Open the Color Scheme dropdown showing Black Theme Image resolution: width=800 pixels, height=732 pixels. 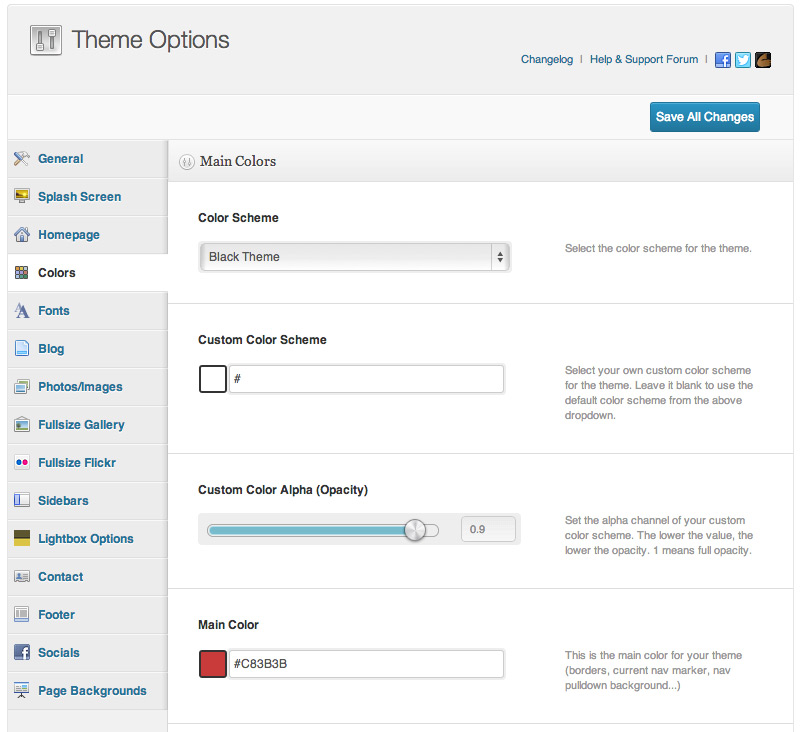[x=355, y=257]
